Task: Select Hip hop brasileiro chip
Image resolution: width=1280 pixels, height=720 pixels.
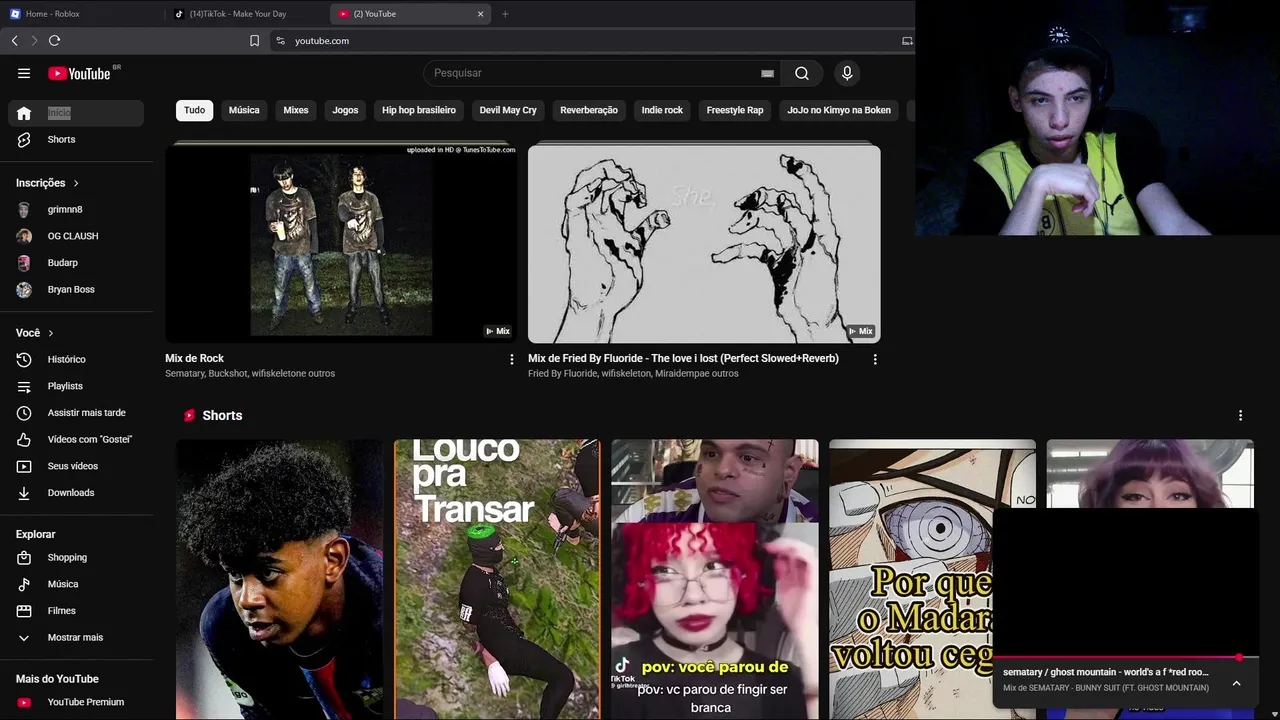Action: coord(419,110)
